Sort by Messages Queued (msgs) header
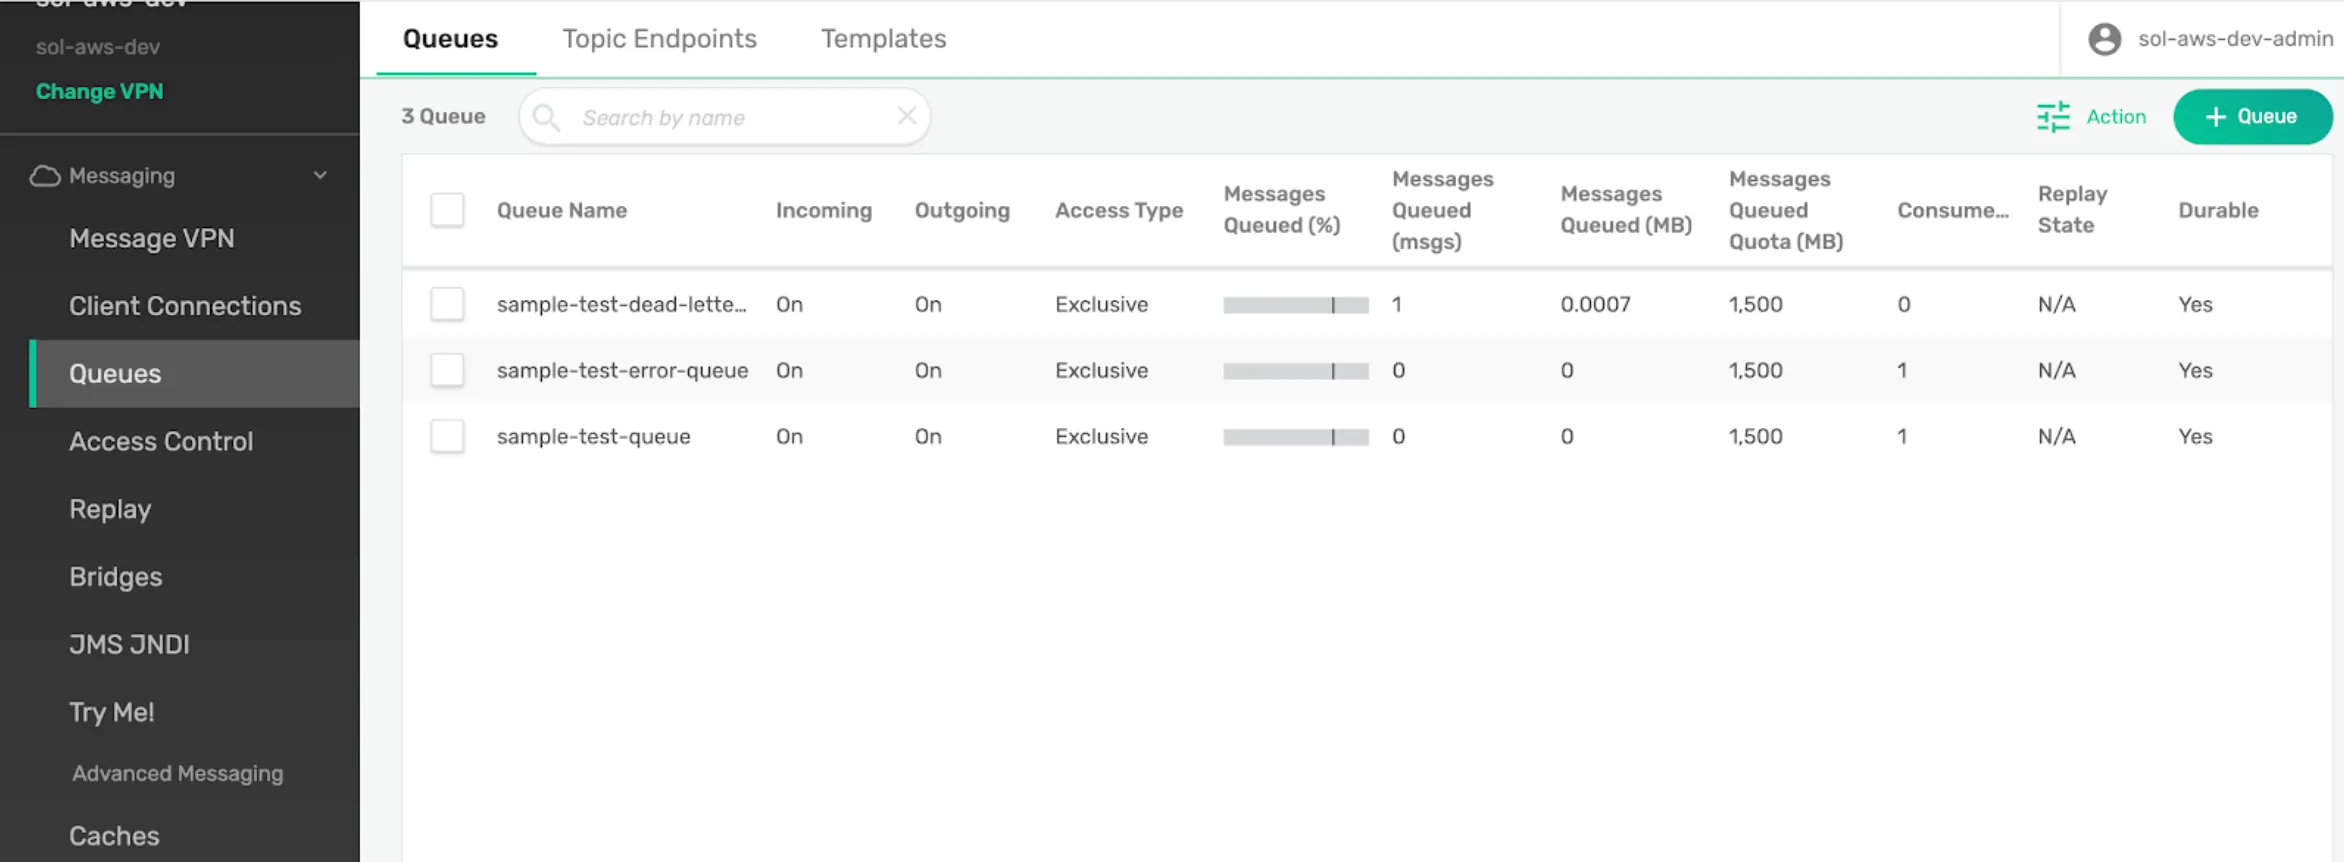Image resolution: width=2344 pixels, height=862 pixels. click(x=1442, y=210)
